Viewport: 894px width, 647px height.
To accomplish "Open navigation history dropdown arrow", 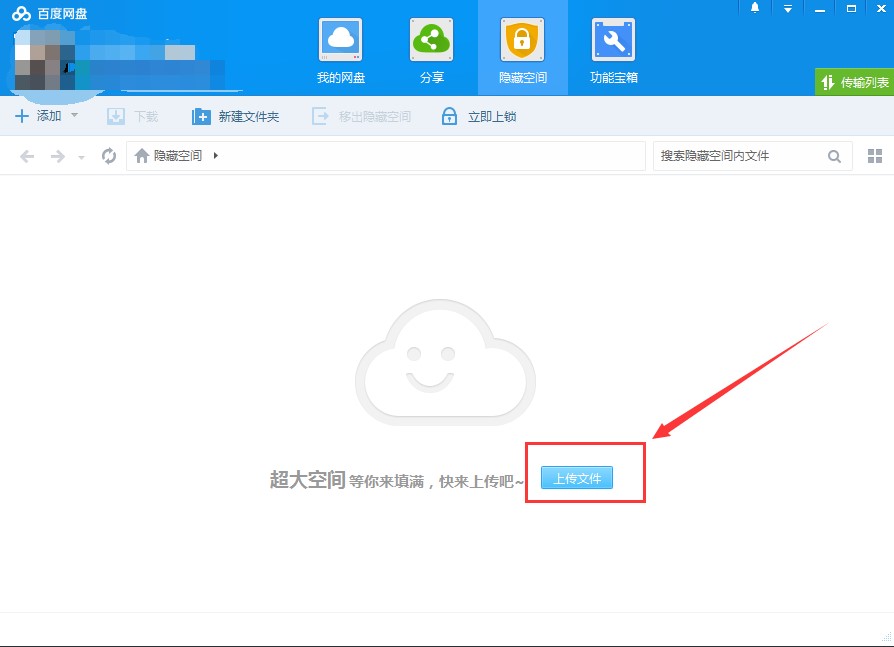I will [x=82, y=157].
